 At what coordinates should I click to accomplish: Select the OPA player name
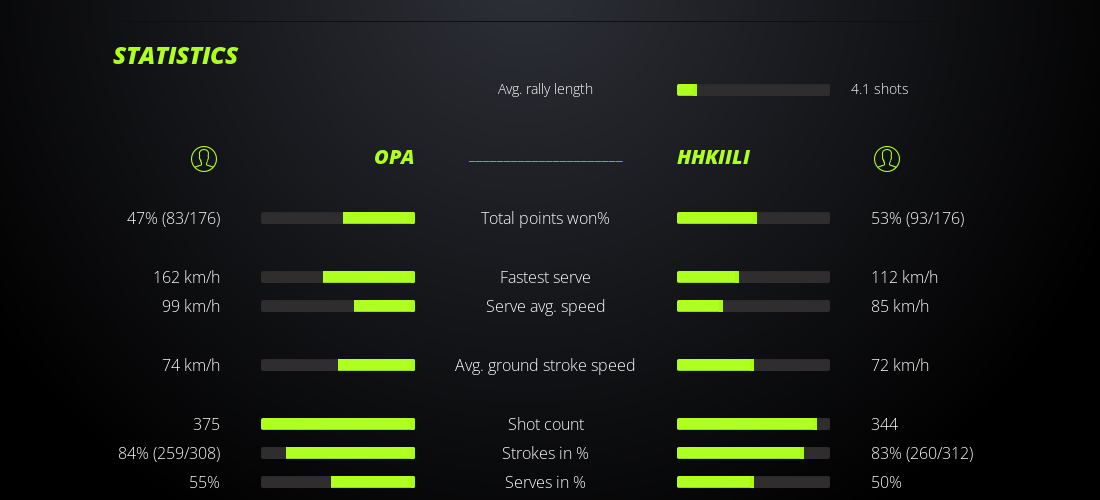(x=394, y=157)
